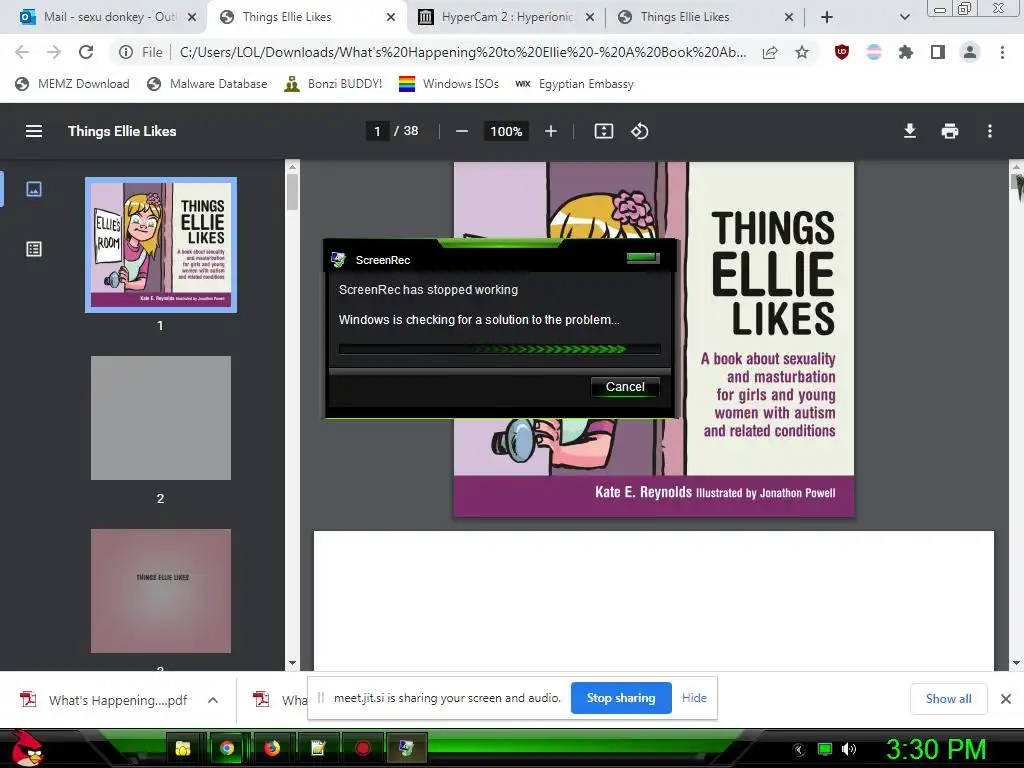
Task: Open the Angry Birds start button
Action: tap(27, 748)
